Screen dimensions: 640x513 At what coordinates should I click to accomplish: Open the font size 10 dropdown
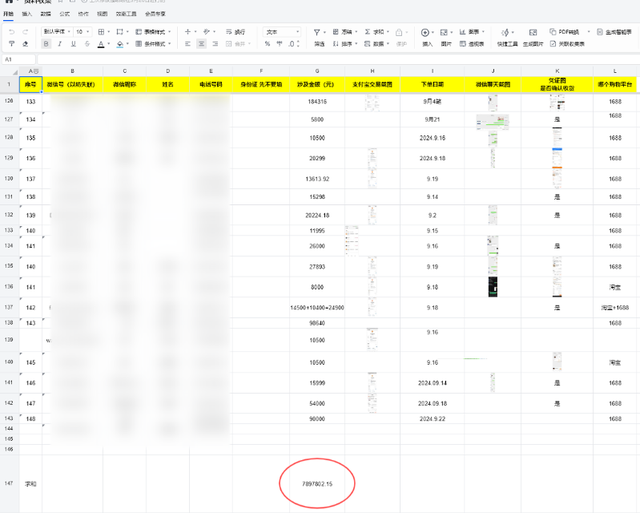pos(83,32)
